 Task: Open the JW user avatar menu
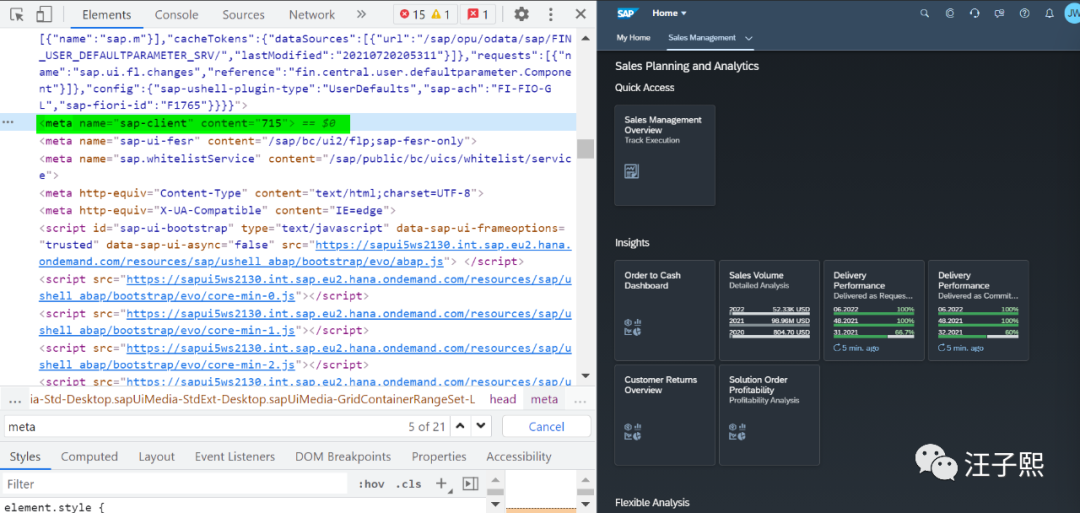pos(1072,13)
